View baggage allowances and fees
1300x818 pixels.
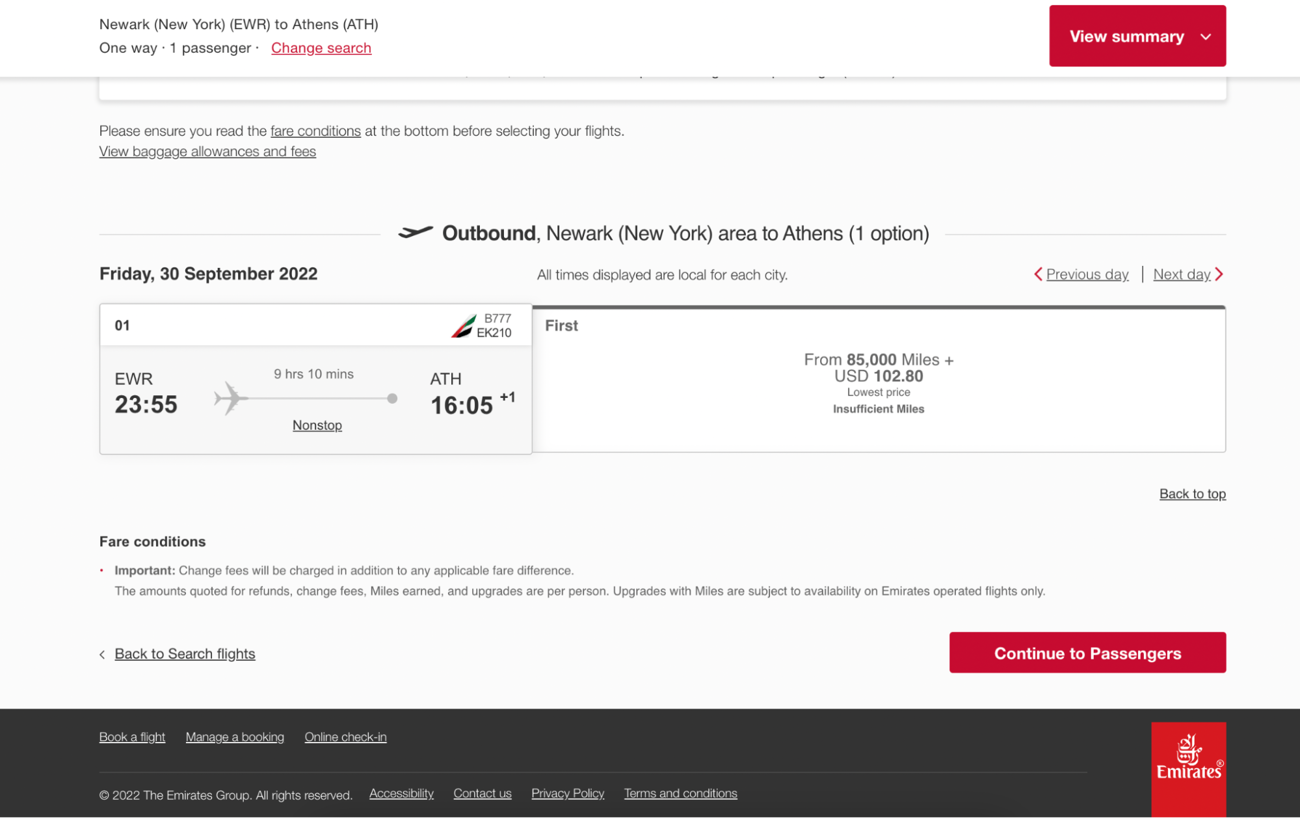207,152
